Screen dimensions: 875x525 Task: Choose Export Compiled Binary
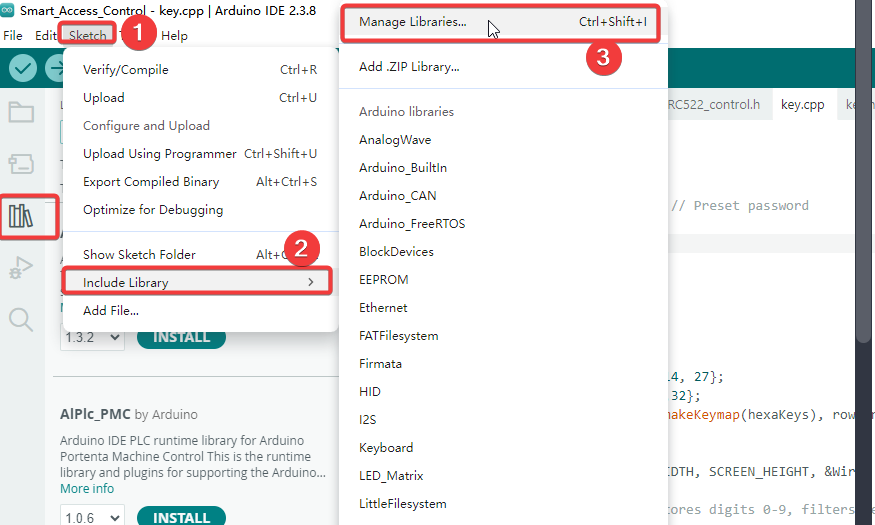[200, 182]
